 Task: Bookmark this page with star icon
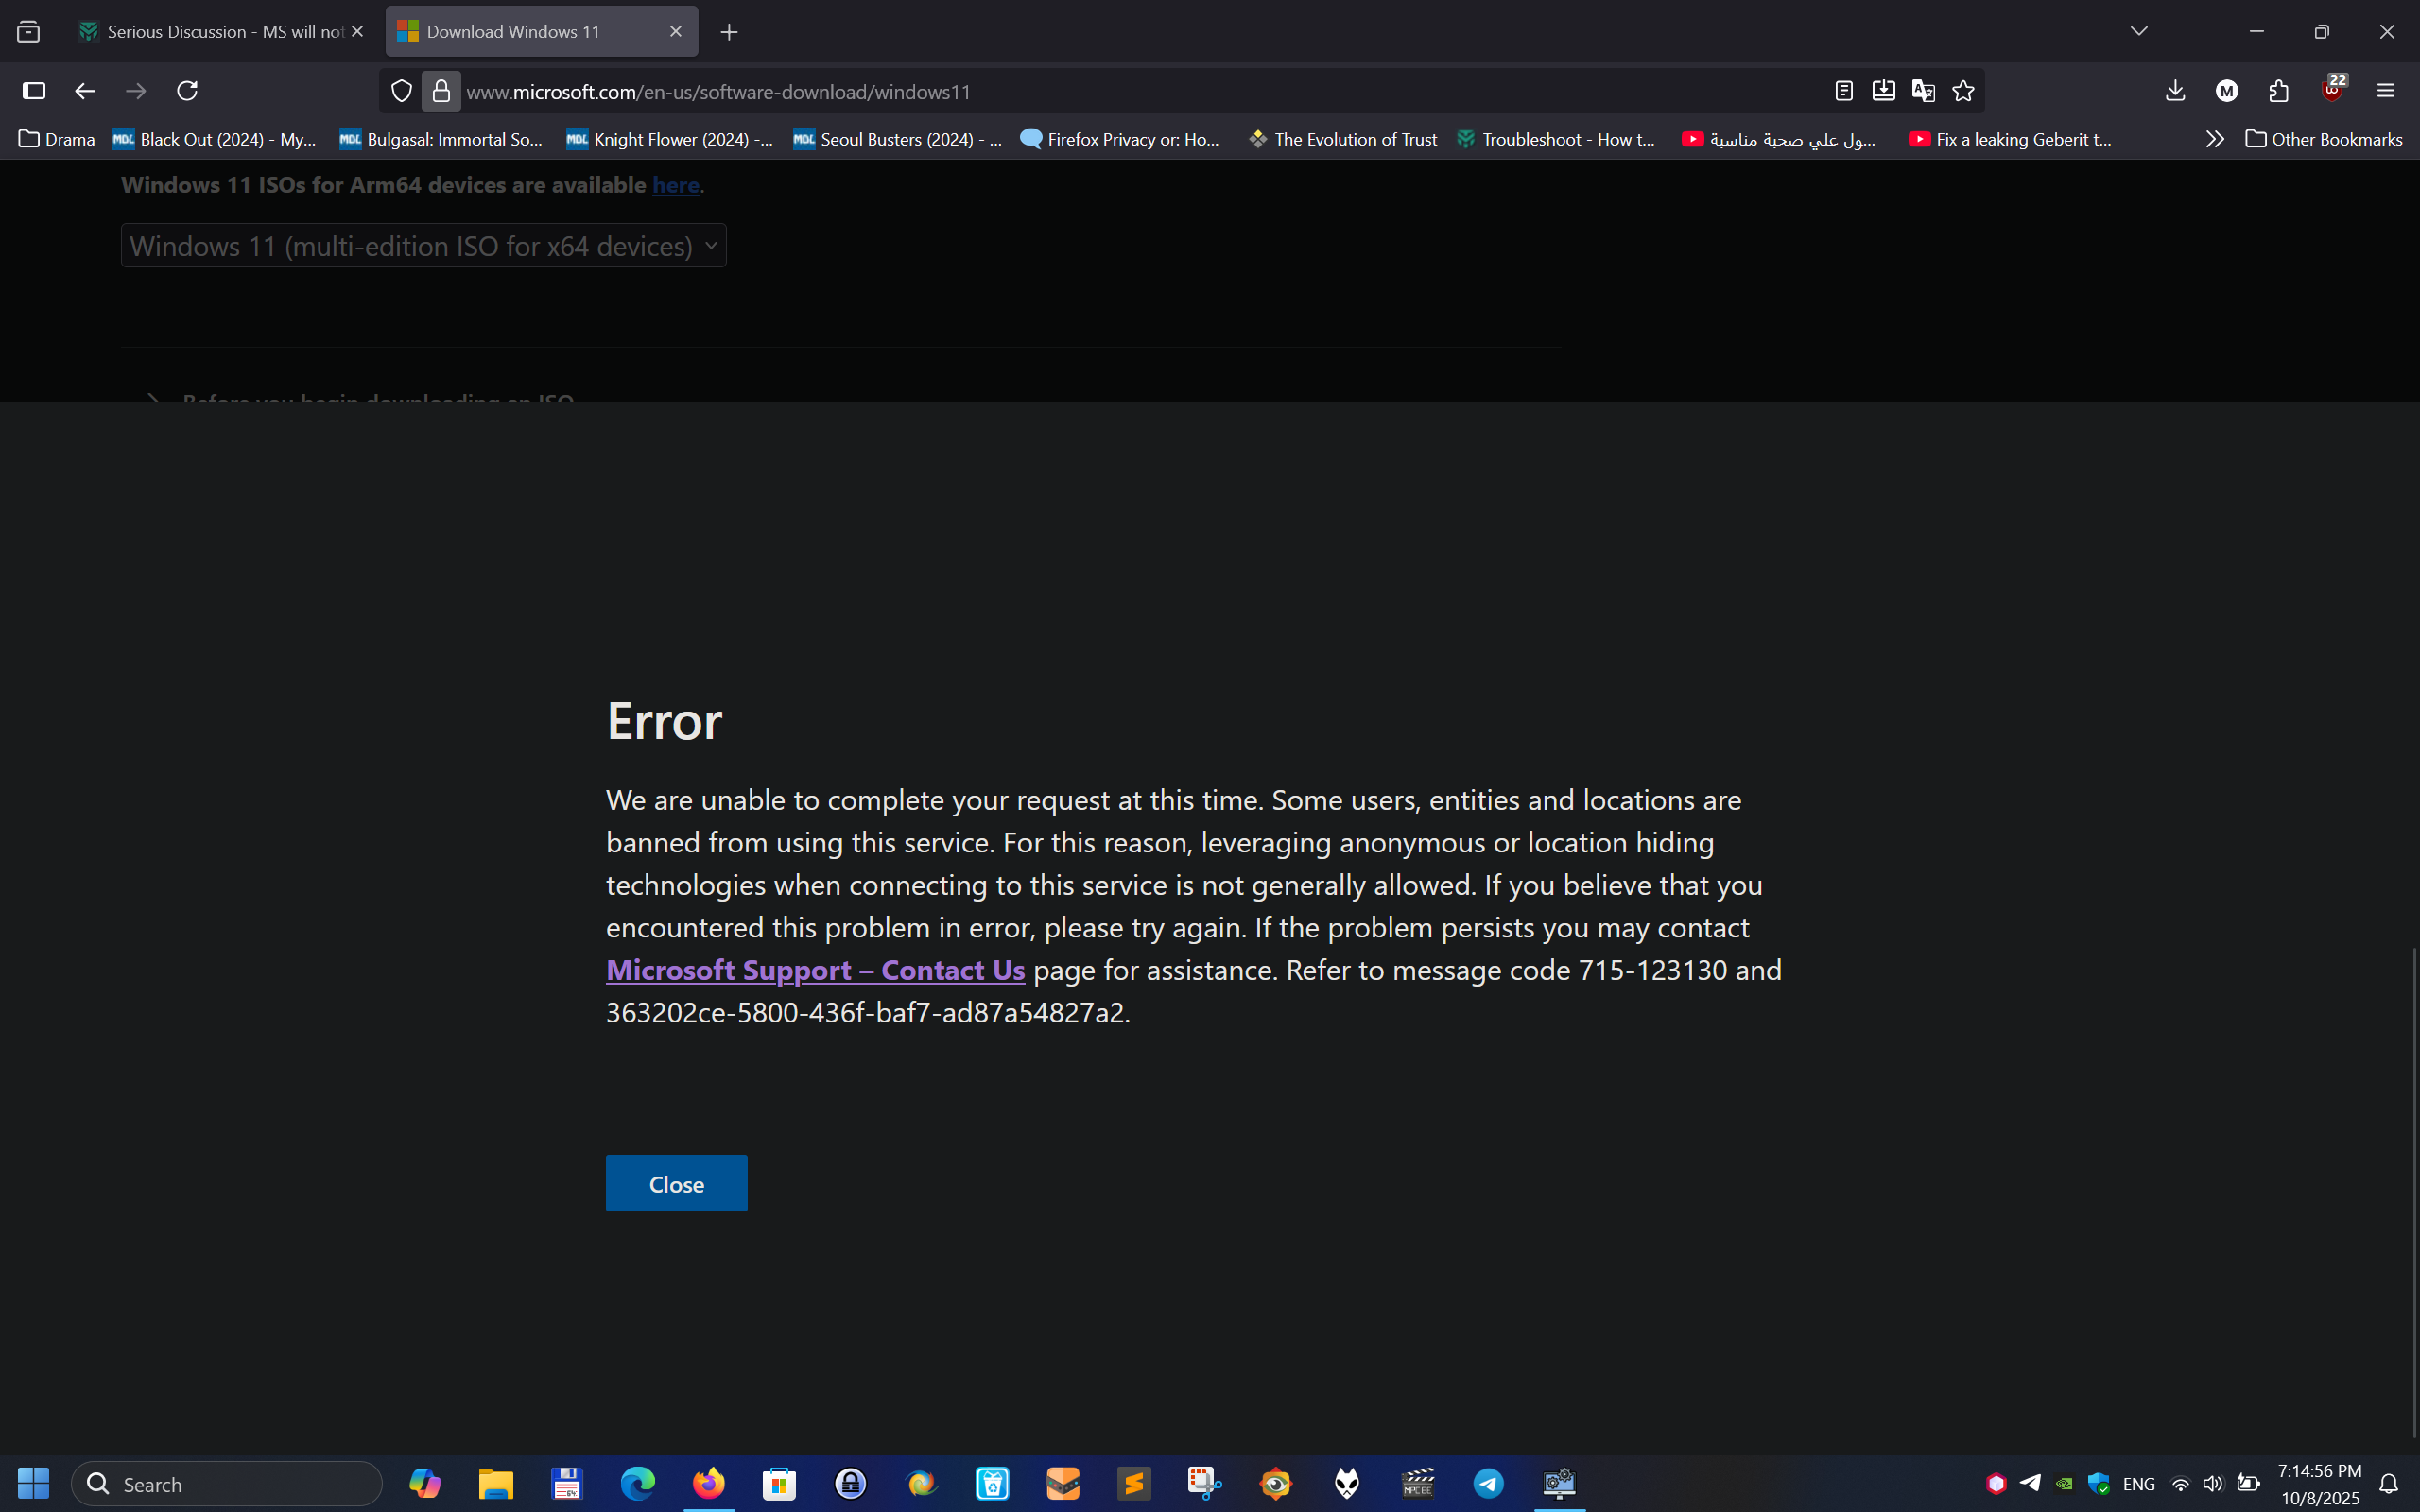pyautogui.click(x=1963, y=91)
